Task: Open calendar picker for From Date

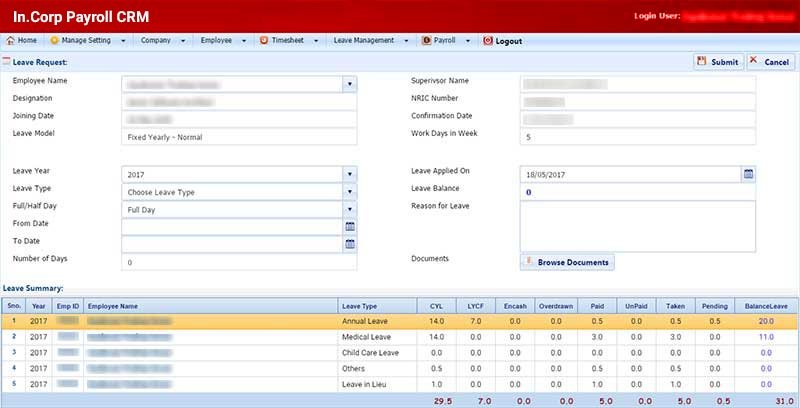Action: (x=350, y=227)
